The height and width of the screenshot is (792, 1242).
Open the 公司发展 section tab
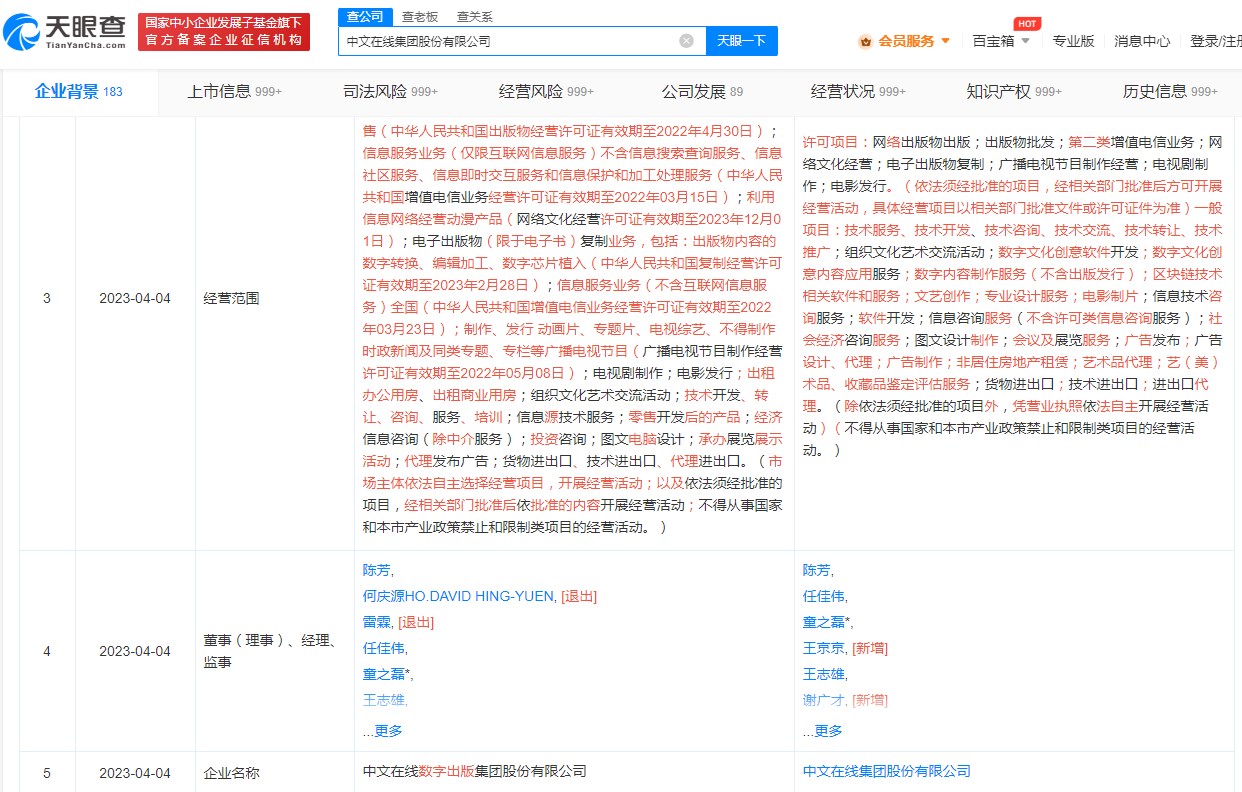pos(702,92)
